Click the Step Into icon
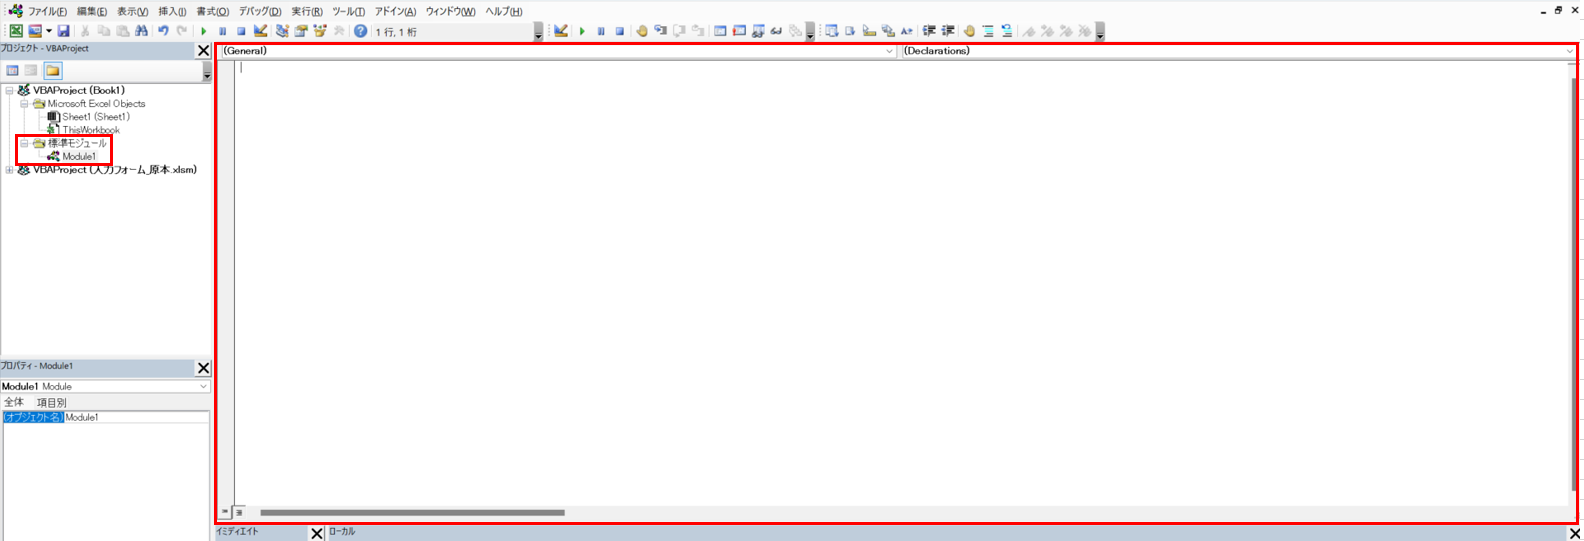Screen dimensions: 1584x541 [x=660, y=31]
